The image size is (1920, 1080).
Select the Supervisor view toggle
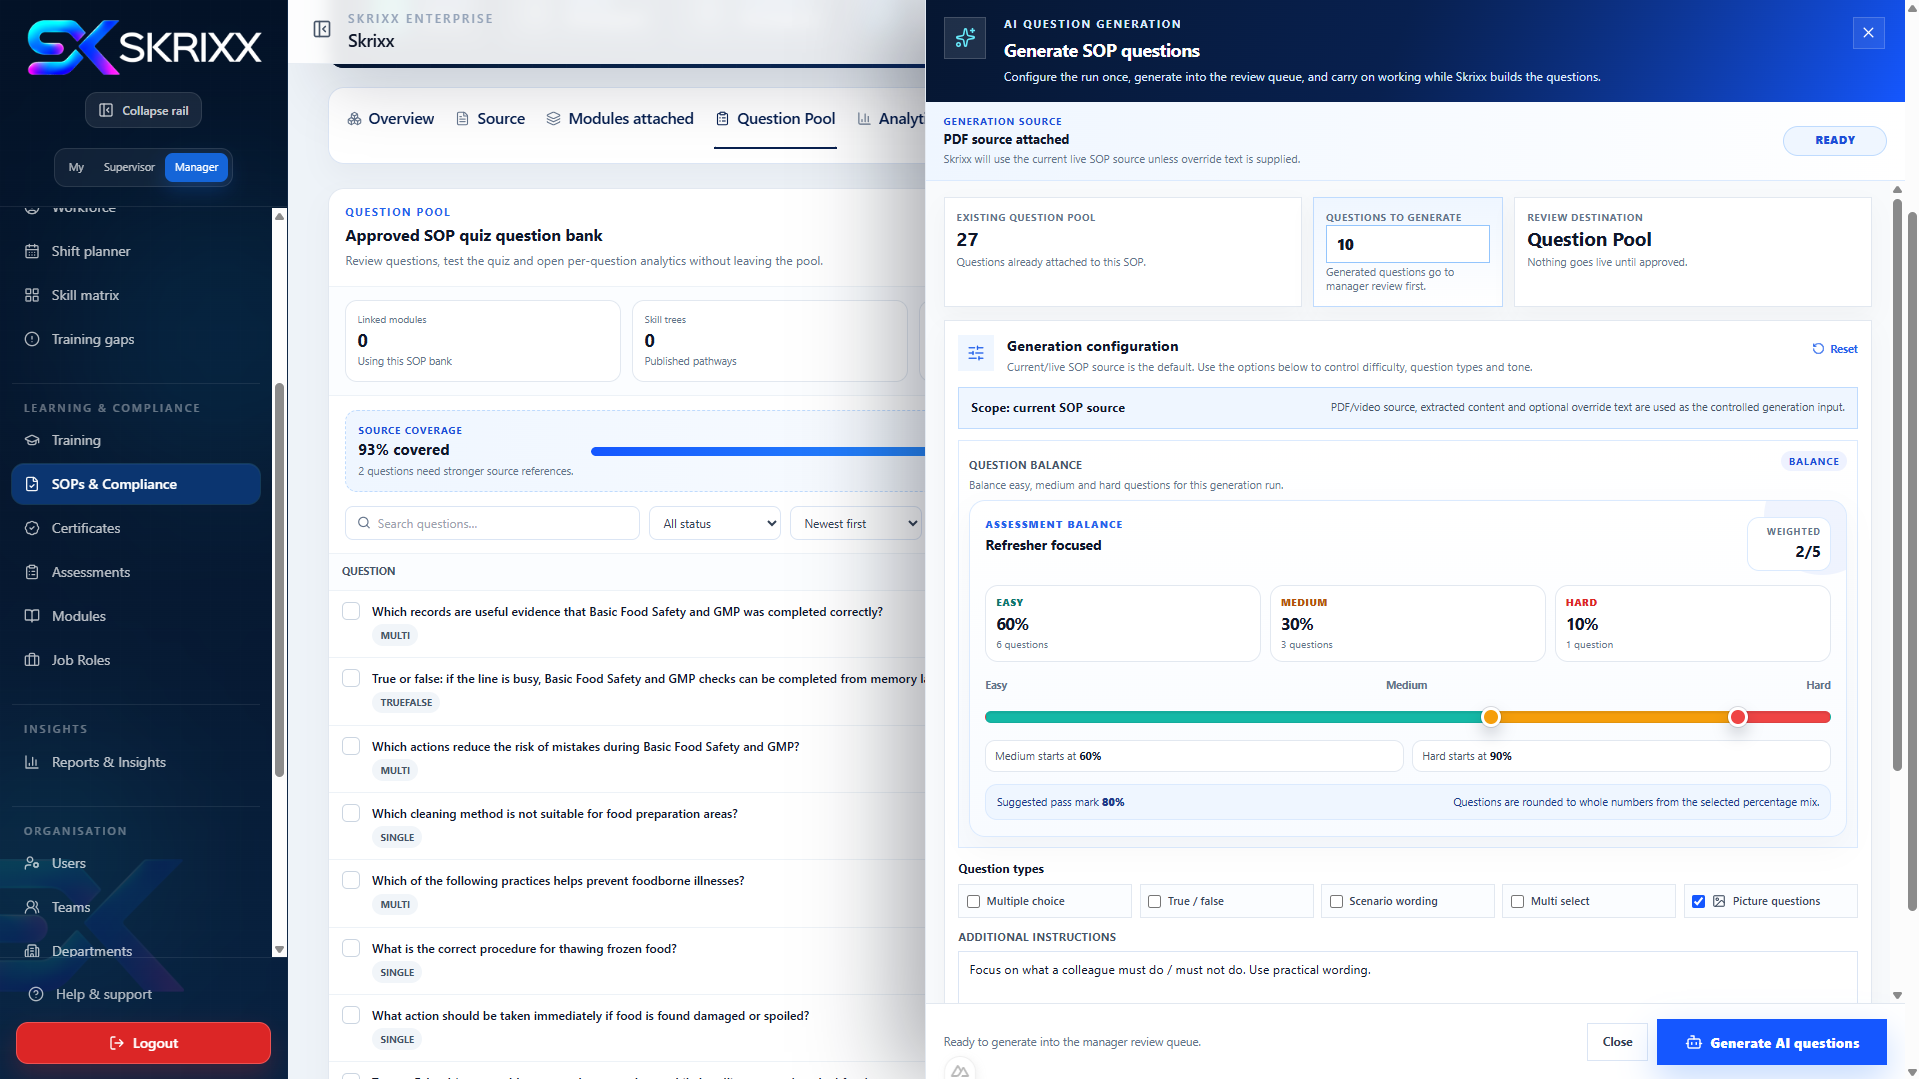pyautogui.click(x=129, y=167)
